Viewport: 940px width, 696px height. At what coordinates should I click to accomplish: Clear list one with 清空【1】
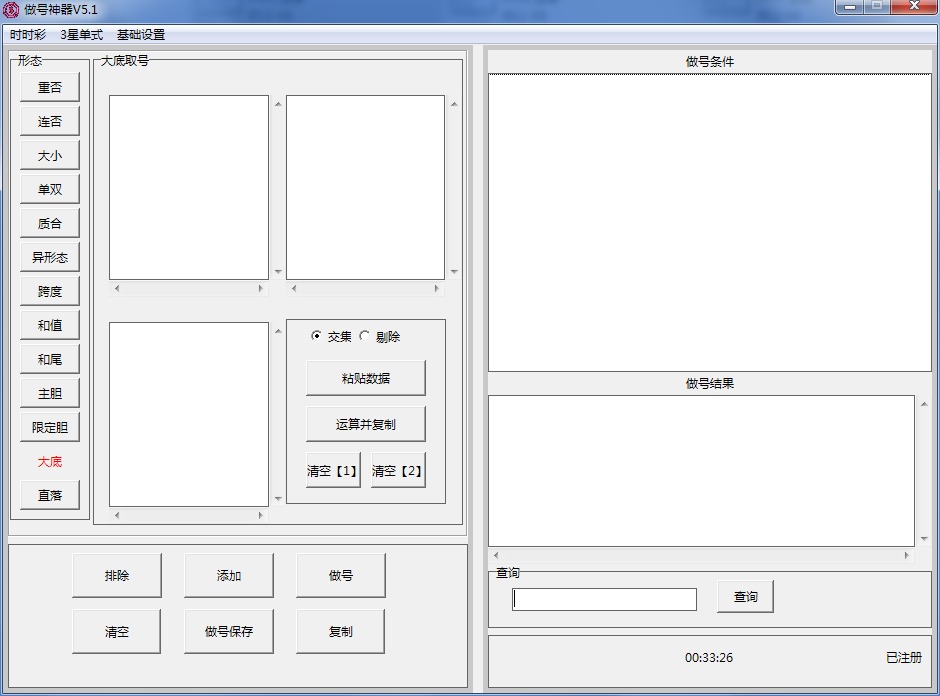click(333, 471)
